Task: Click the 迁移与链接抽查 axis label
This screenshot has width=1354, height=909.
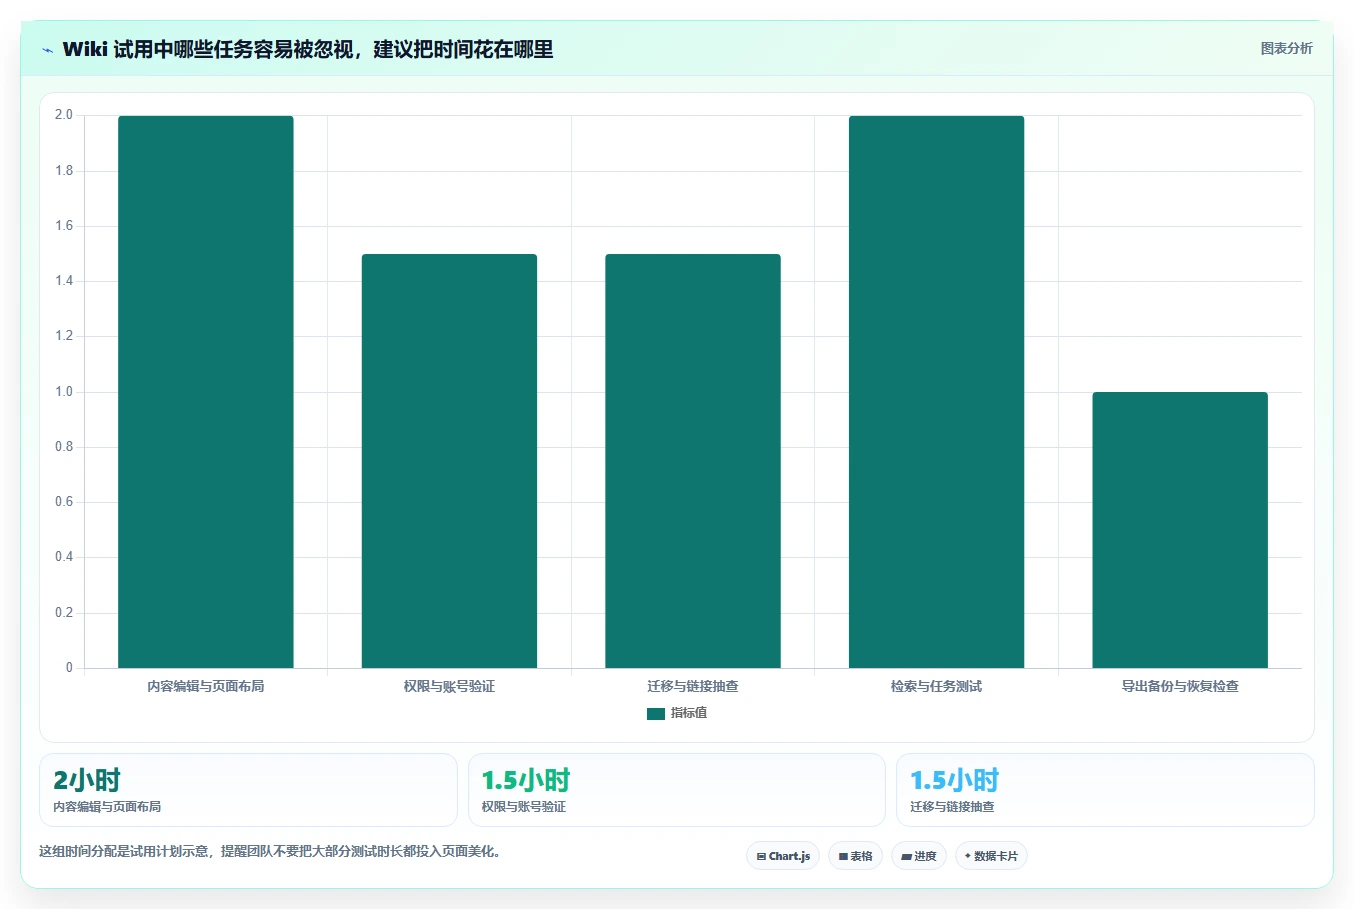Action: tap(693, 686)
